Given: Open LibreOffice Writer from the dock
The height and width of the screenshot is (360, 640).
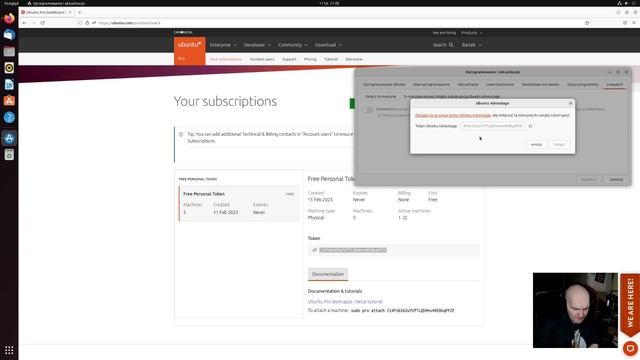Looking at the screenshot, I should [9, 84].
